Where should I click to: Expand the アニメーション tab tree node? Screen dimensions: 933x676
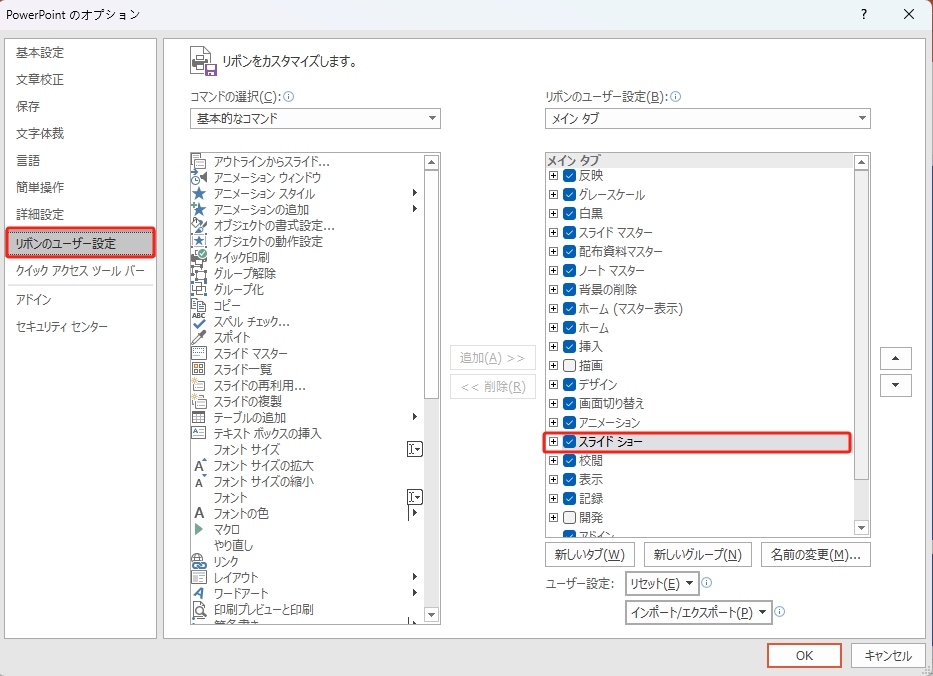point(553,422)
